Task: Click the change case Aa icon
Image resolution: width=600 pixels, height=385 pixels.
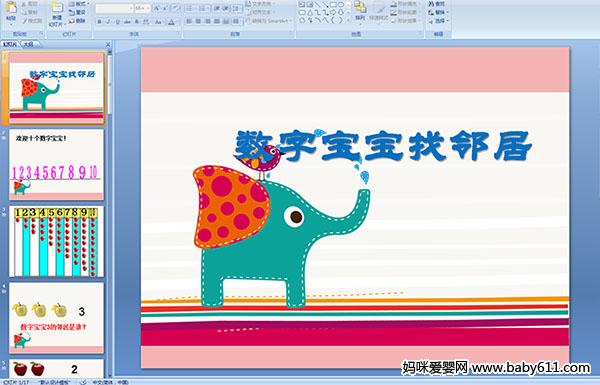Action: tap(158, 22)
